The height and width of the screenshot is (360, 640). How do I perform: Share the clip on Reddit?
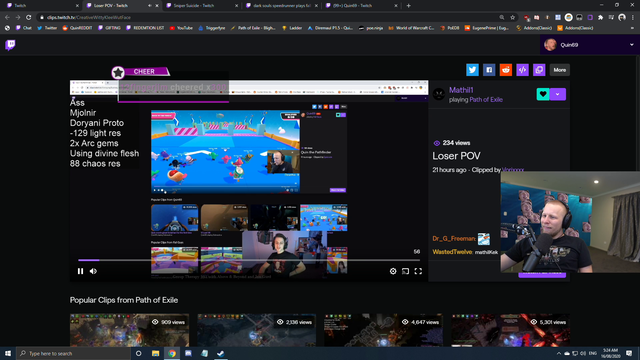tap(506, 70)
